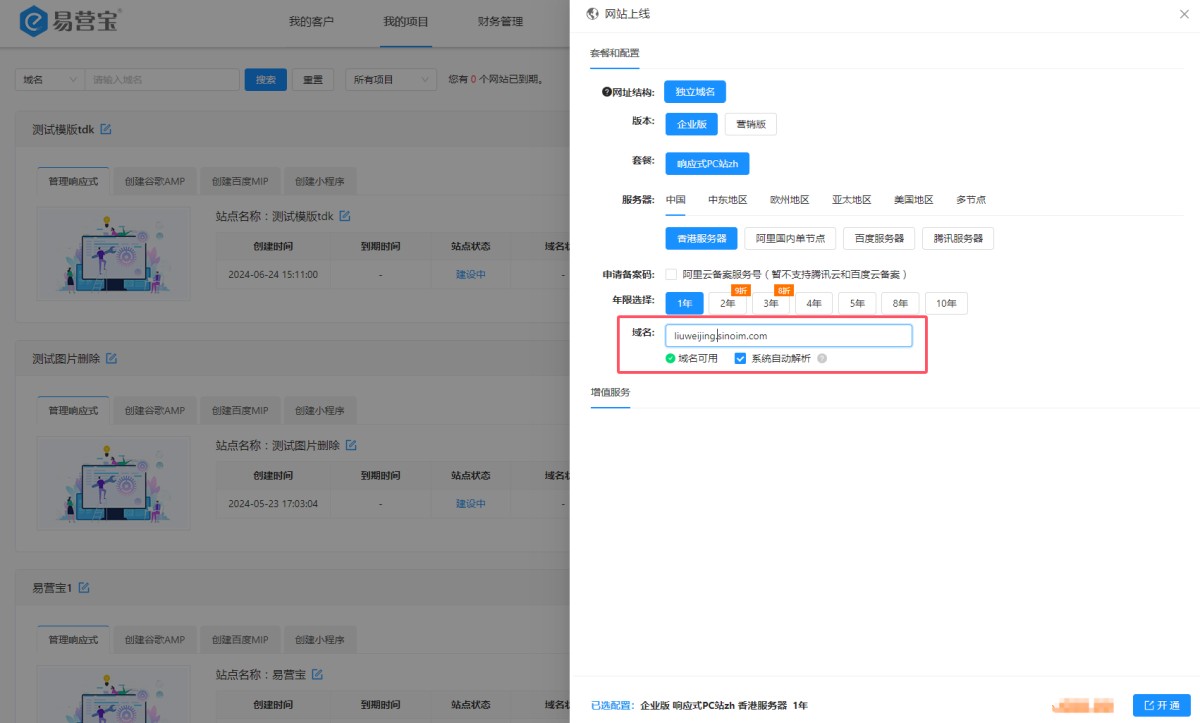
Task: Close the 网站上线 panel
Action: [1185, 14]
